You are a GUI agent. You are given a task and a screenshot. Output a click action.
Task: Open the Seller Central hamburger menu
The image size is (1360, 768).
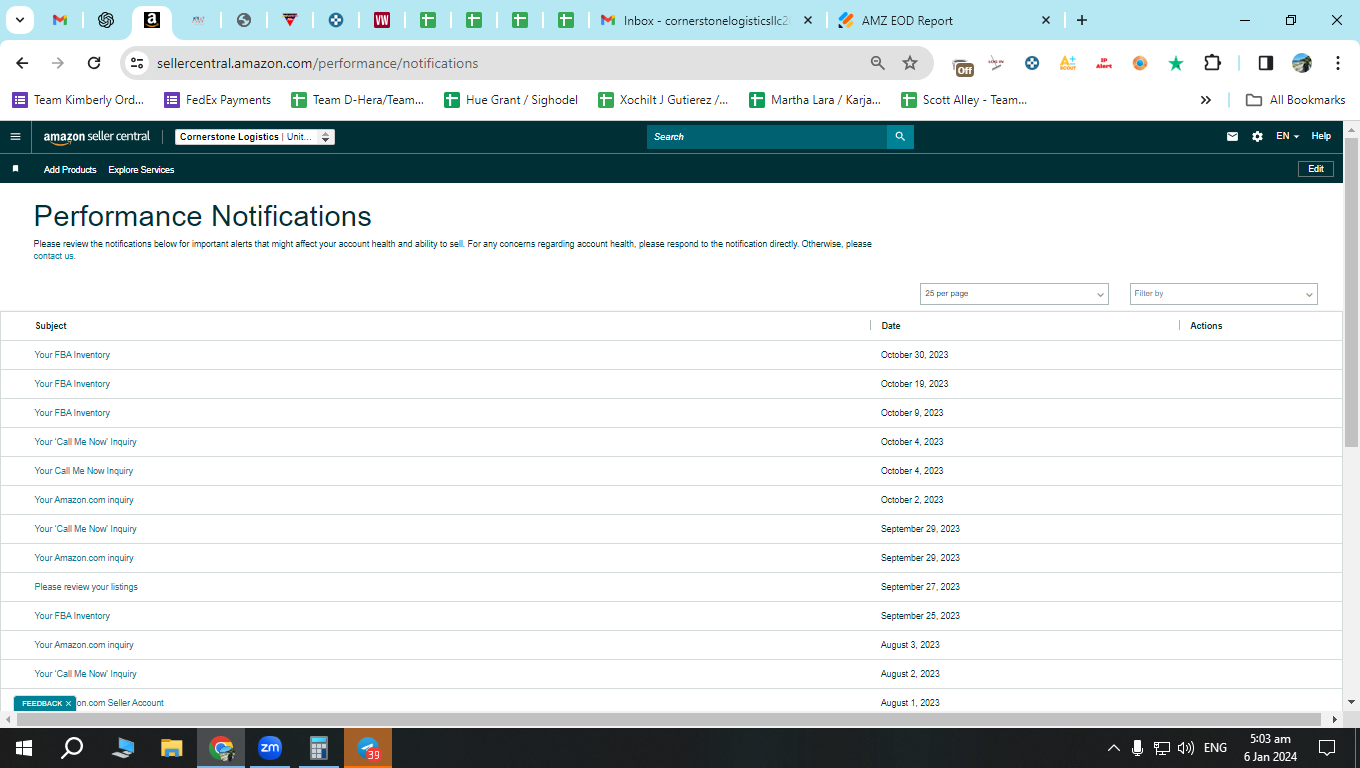(x=15, y=137)
